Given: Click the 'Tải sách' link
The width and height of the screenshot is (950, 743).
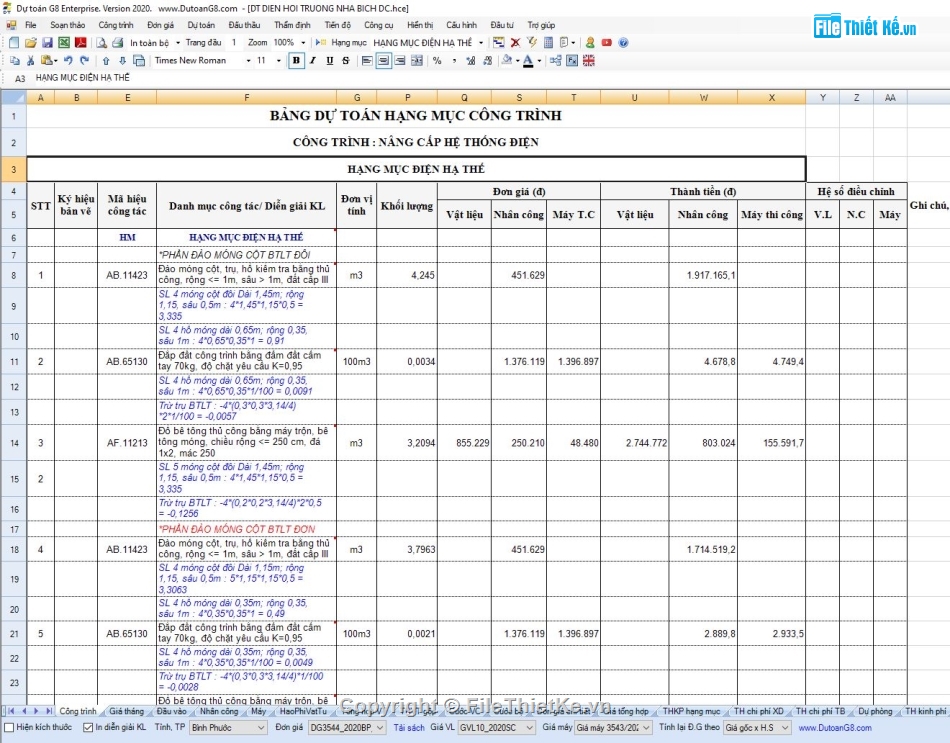Looking at the screenshot, I should pos(409,727).
